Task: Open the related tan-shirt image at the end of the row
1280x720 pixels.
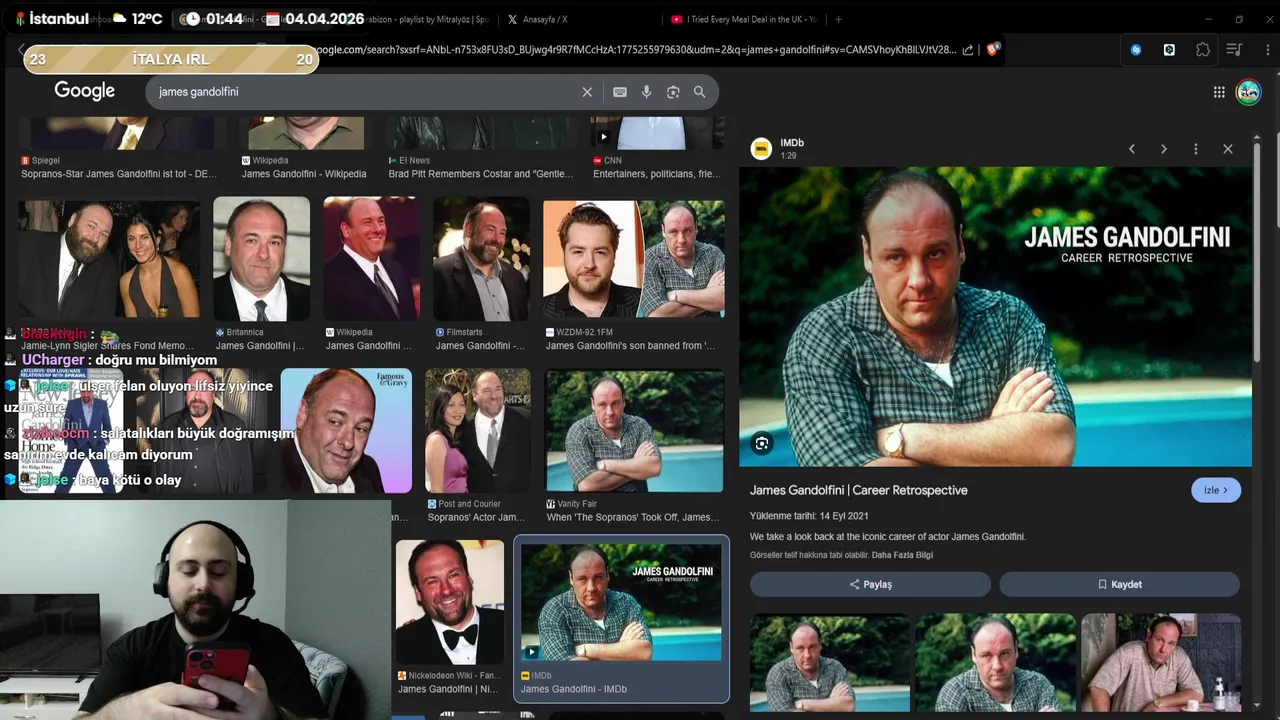Action: click(1161, 662)
